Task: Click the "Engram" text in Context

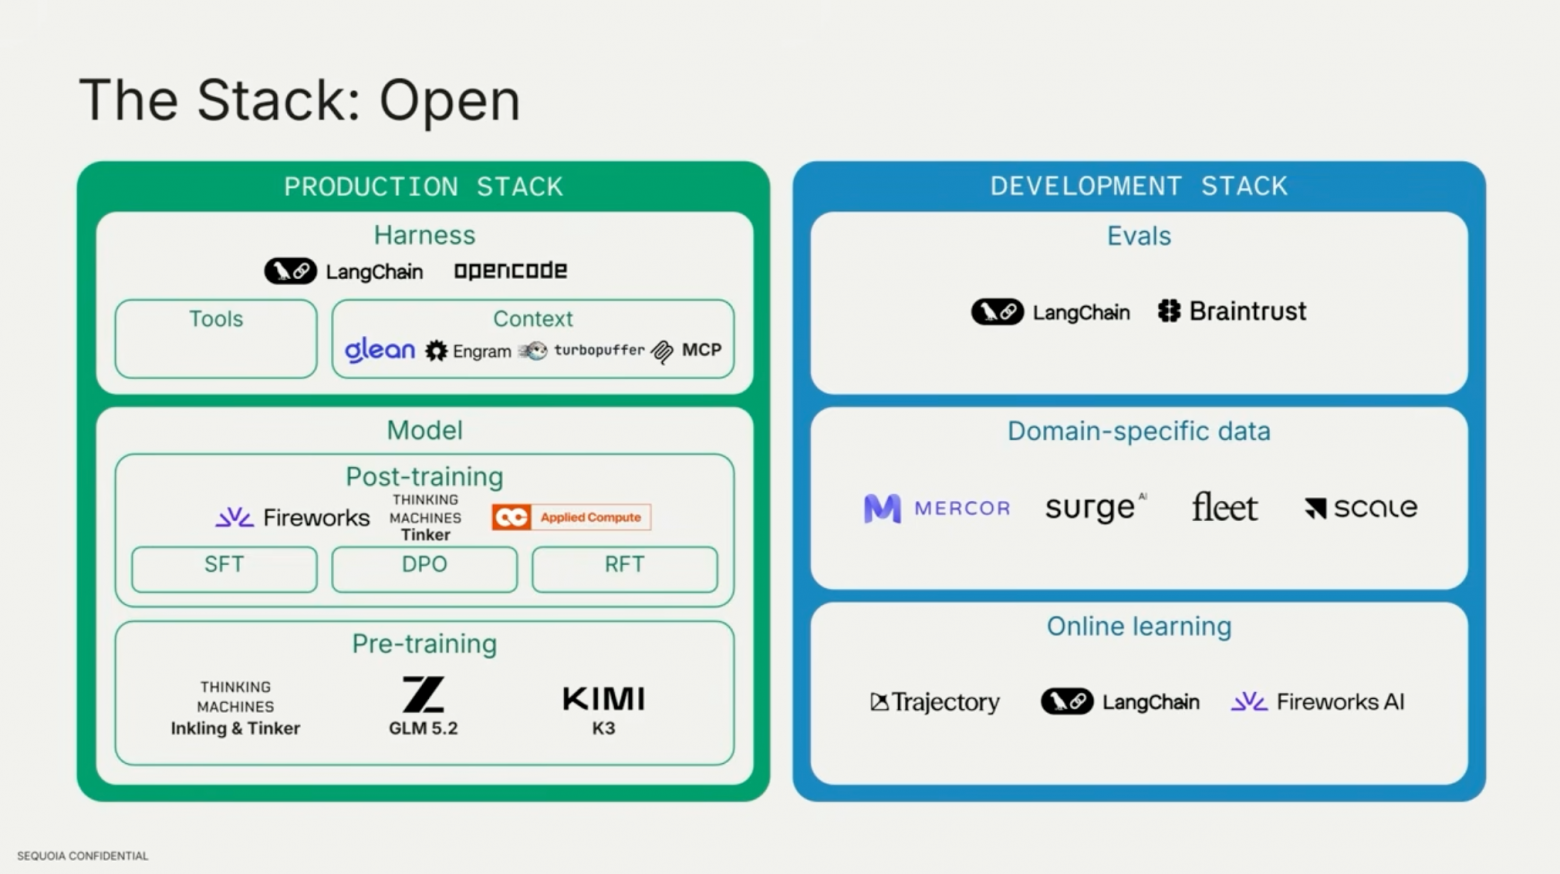Action: pos(482,351)
